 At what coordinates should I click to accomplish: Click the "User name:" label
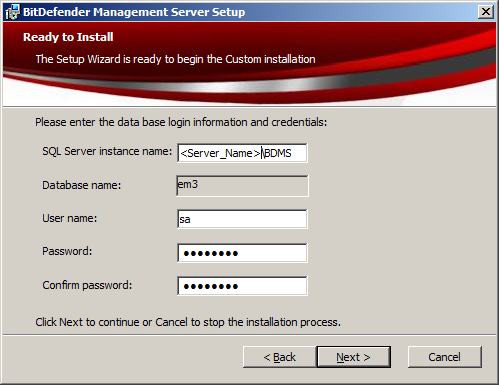[x=69, y=218]
